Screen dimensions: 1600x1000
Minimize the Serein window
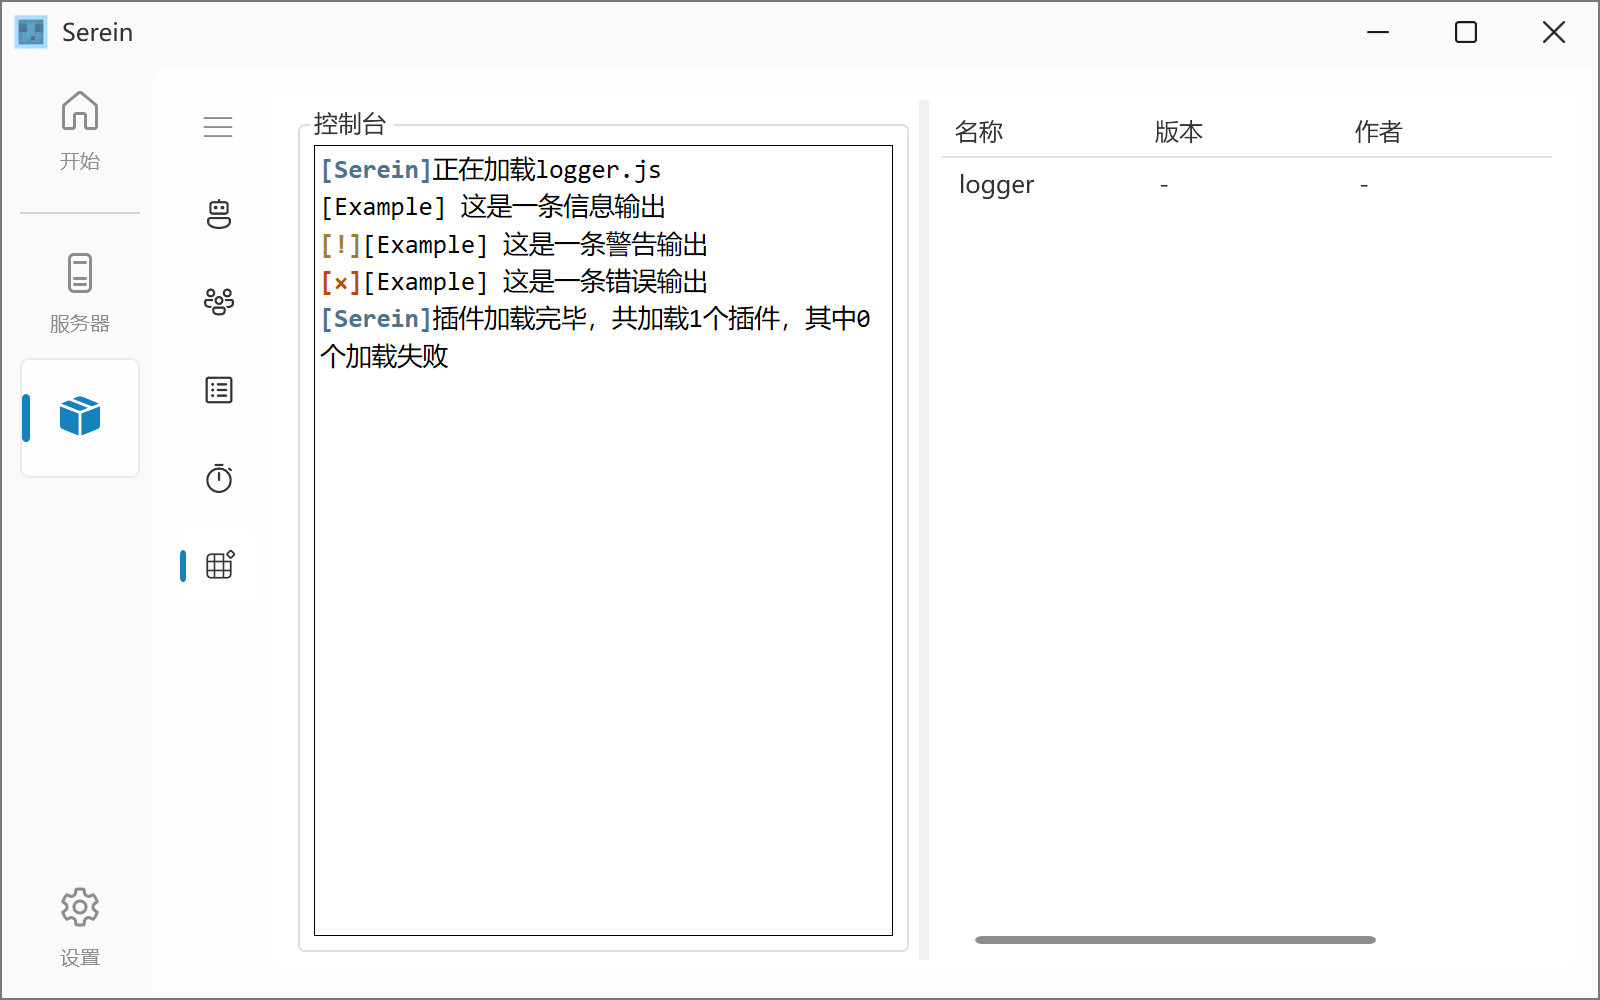coord(1378,32)
